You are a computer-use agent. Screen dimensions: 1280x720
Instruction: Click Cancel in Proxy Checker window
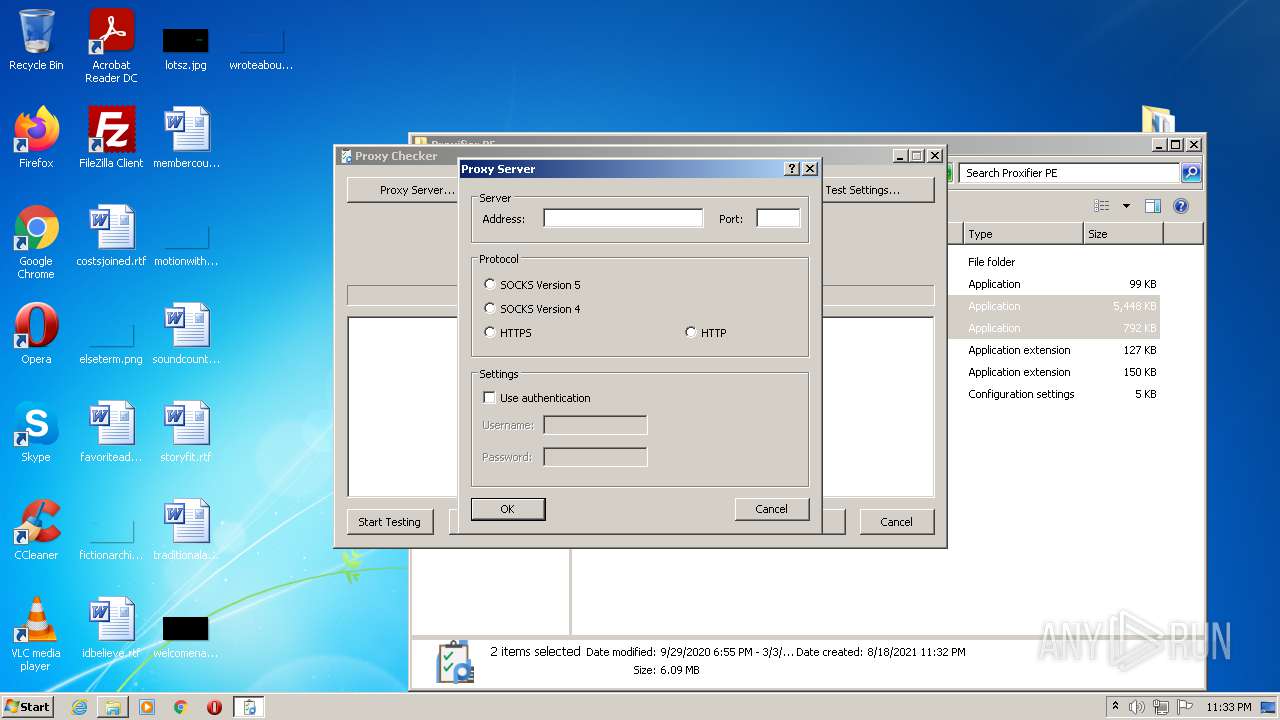pyautogui.click(x=896, y=522)
